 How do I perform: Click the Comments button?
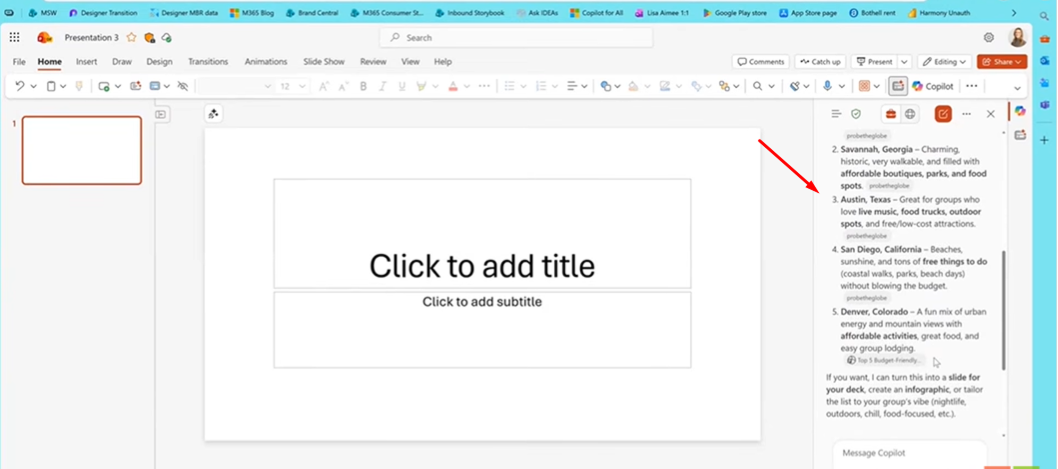click(x=760, y=62)
